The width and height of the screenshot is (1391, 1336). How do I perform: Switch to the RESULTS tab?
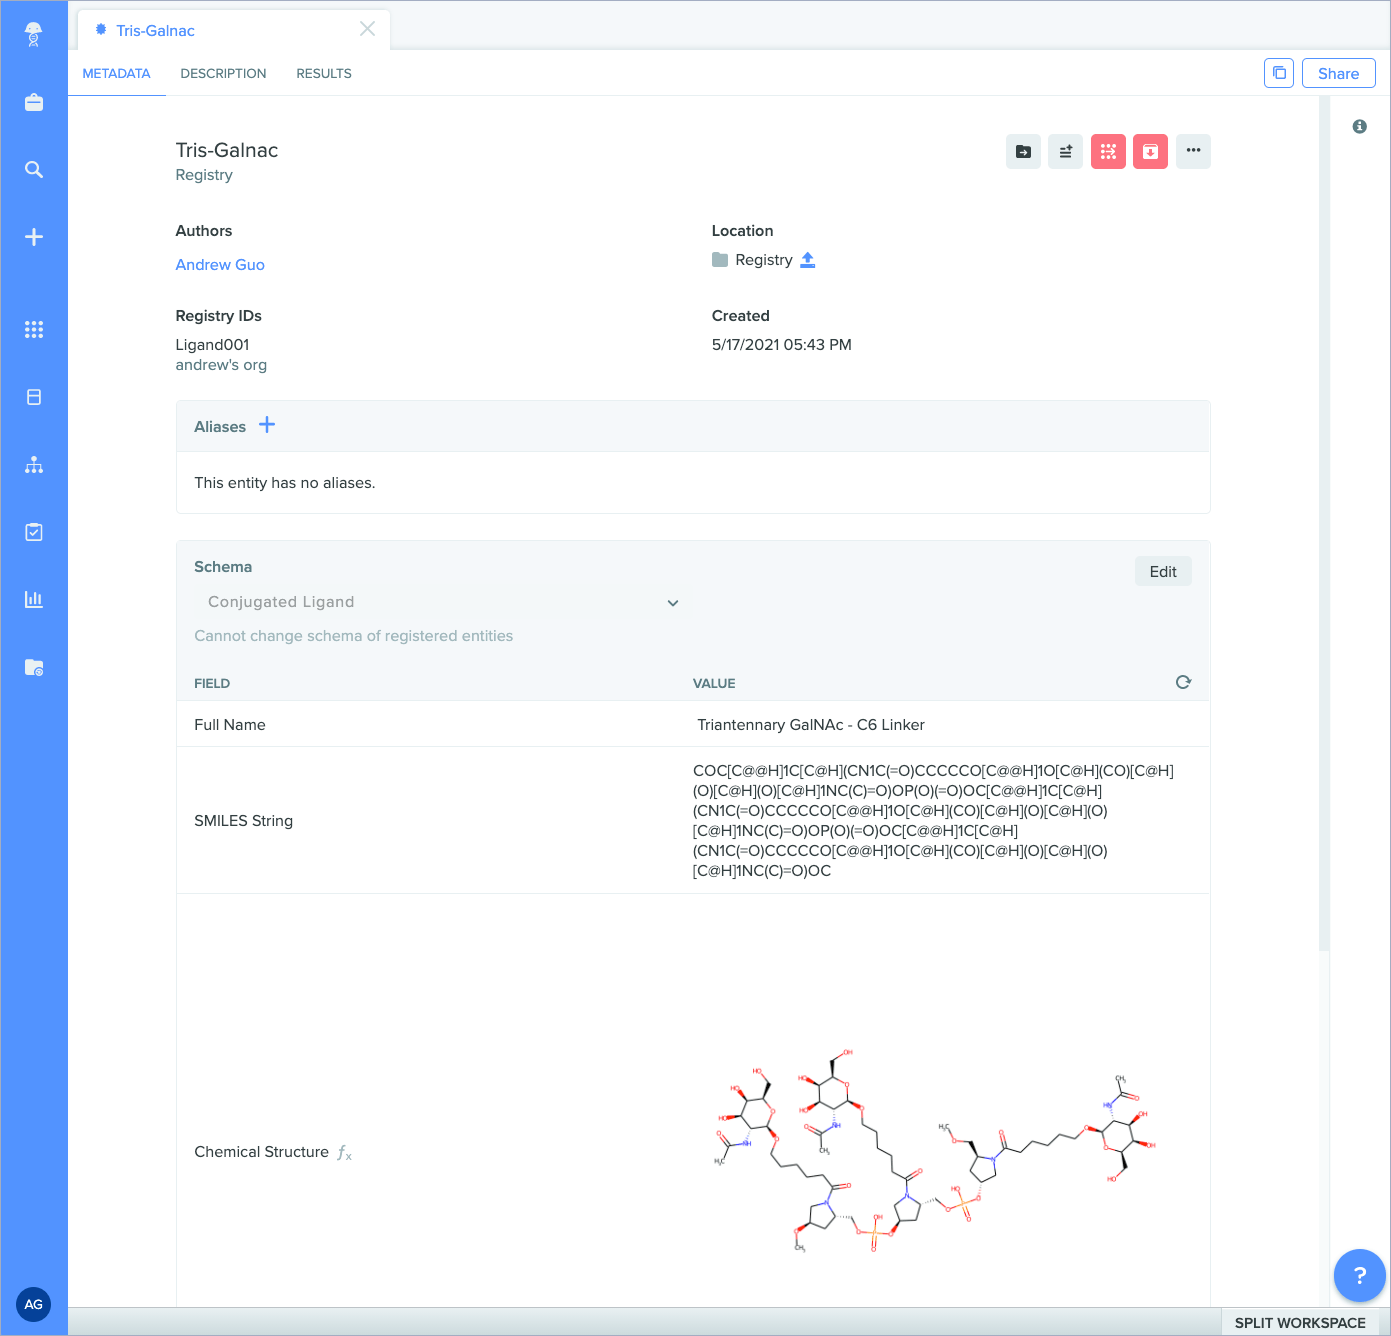(324, 73)
